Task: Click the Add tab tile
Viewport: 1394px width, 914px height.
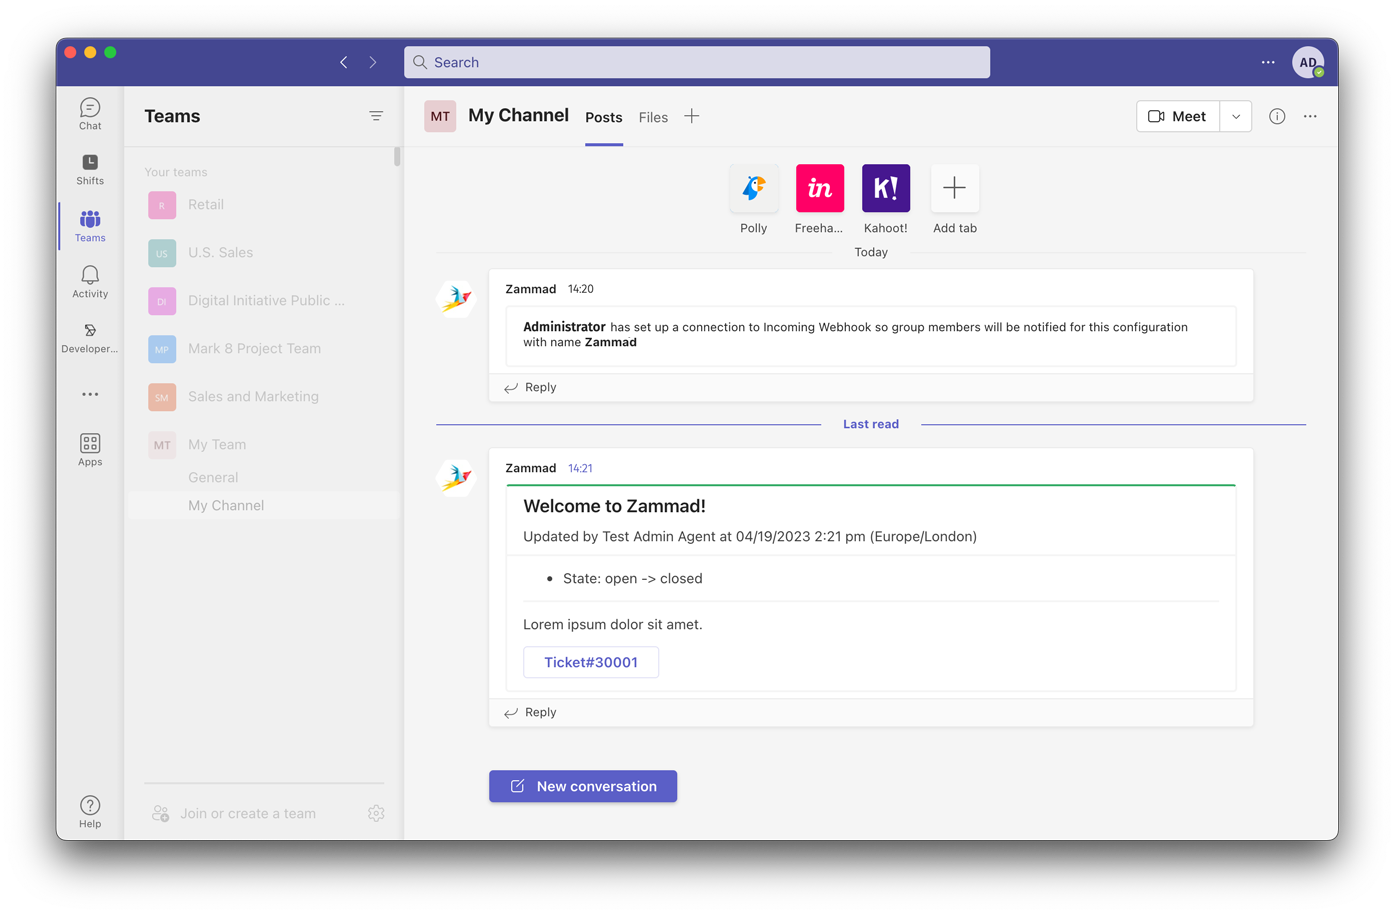Action: (955, 199)
